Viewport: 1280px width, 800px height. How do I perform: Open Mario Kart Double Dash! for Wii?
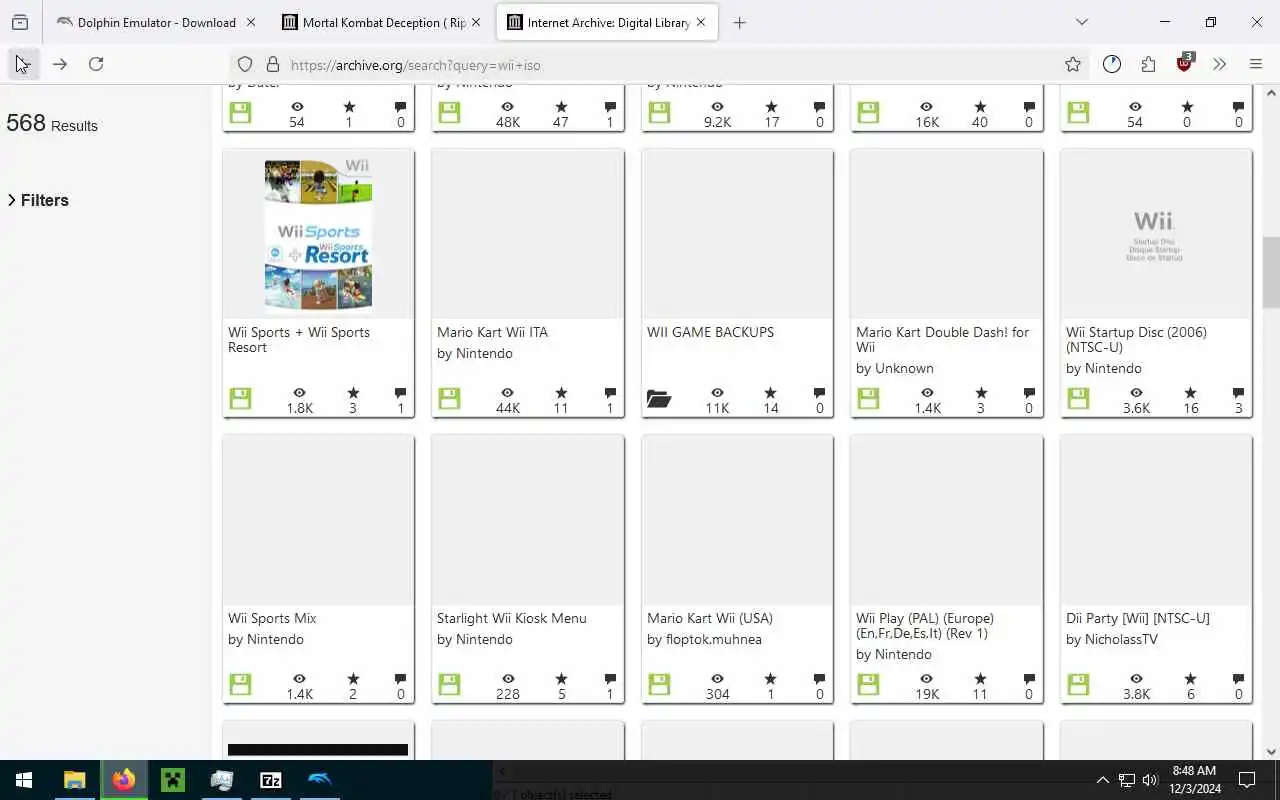[942, 340]
